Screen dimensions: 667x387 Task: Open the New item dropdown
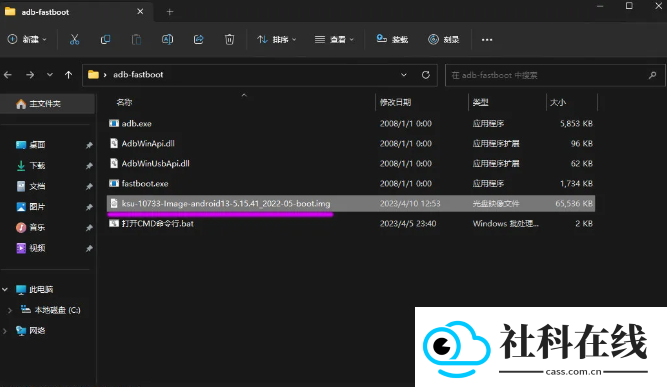point(27,40)
